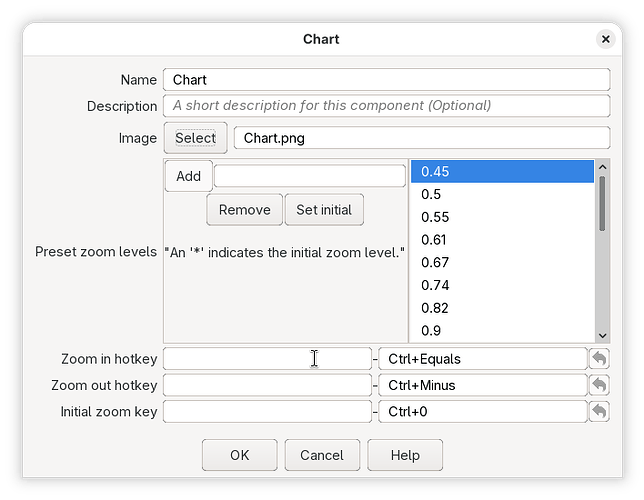Image resolution: width=644 pixels, height=500 pixels.
Task: Select zoom level 0.45 in list
Action: point(502,171)
